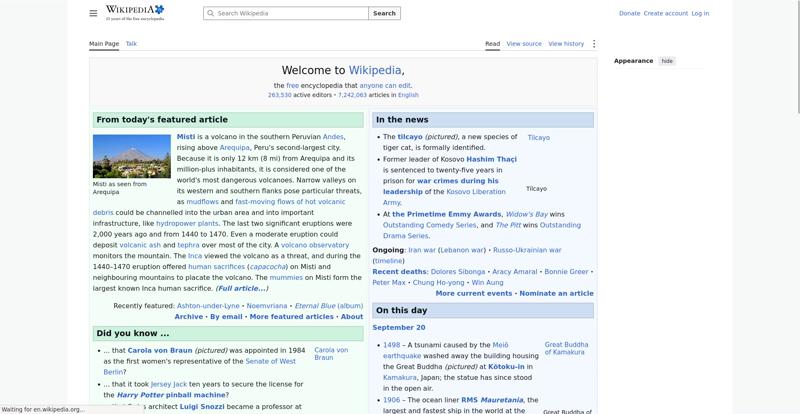Select the Main Page tab
The width and height of the screenshot is (800, 414).
coord(104,44)
